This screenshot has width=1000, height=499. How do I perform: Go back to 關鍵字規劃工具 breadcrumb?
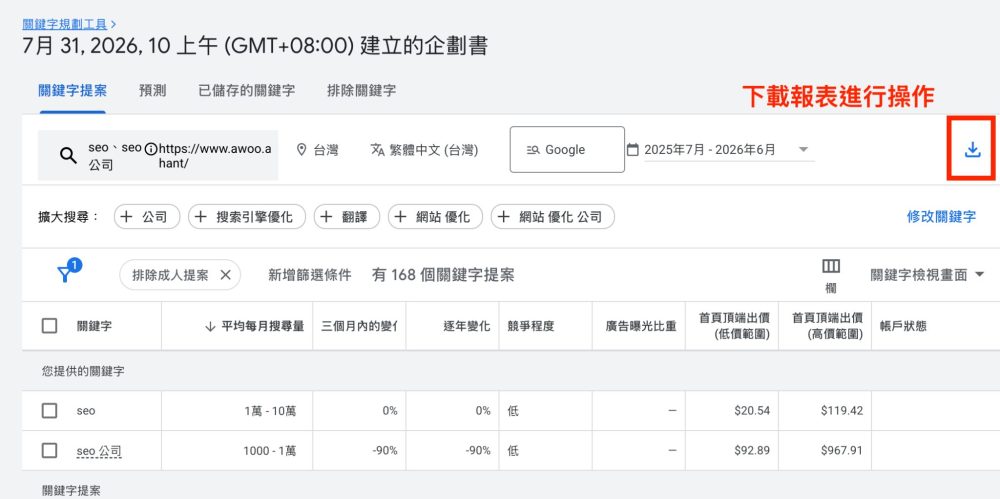(66, 24)
